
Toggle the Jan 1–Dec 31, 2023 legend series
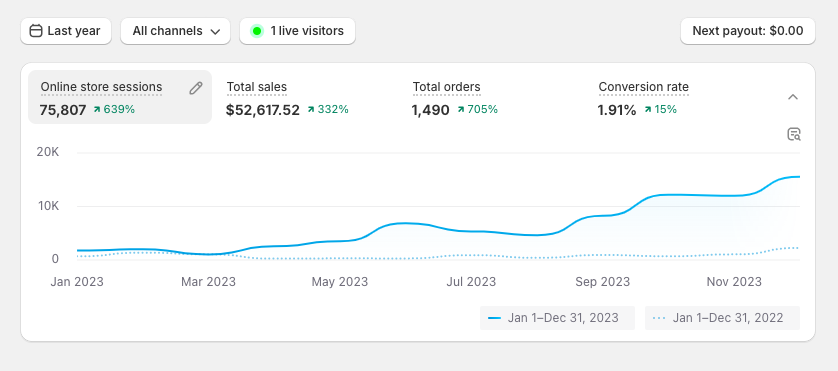pos(557,318)
